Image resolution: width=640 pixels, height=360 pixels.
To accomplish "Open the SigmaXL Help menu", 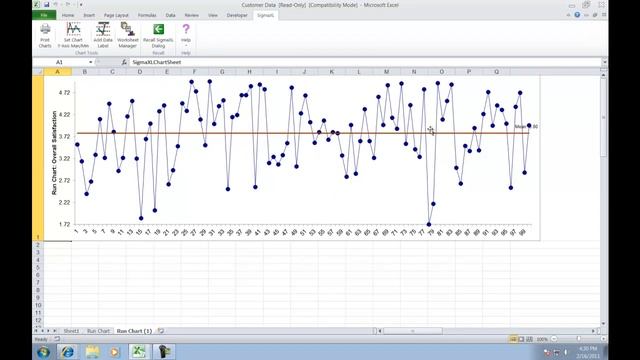I will click(x=186, y=35).
